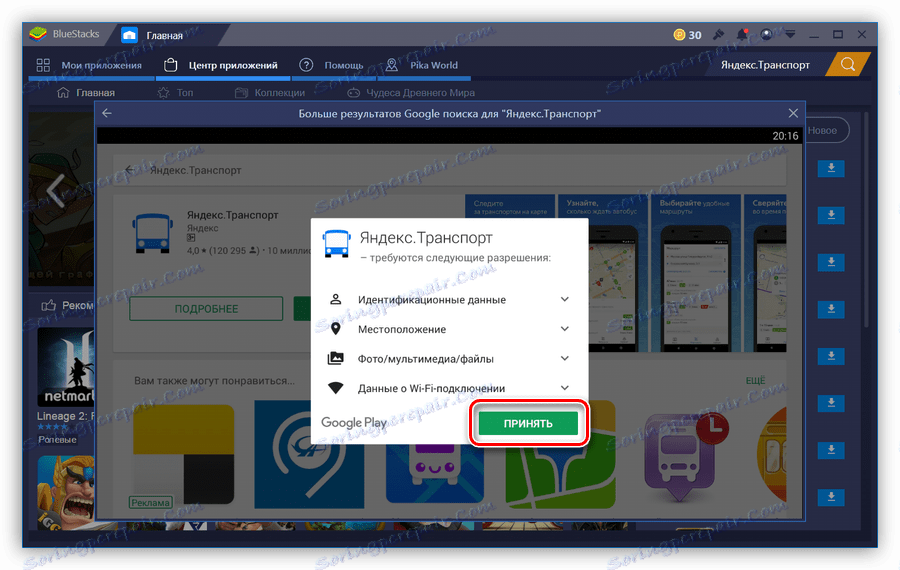Click the photo/media files icon

336,358
